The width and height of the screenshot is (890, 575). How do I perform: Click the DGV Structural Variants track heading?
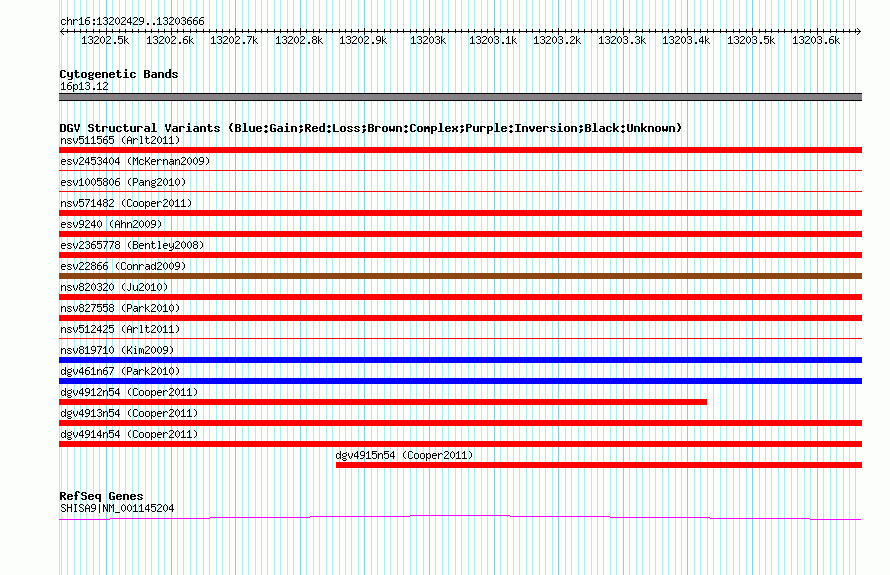point(371,128)
